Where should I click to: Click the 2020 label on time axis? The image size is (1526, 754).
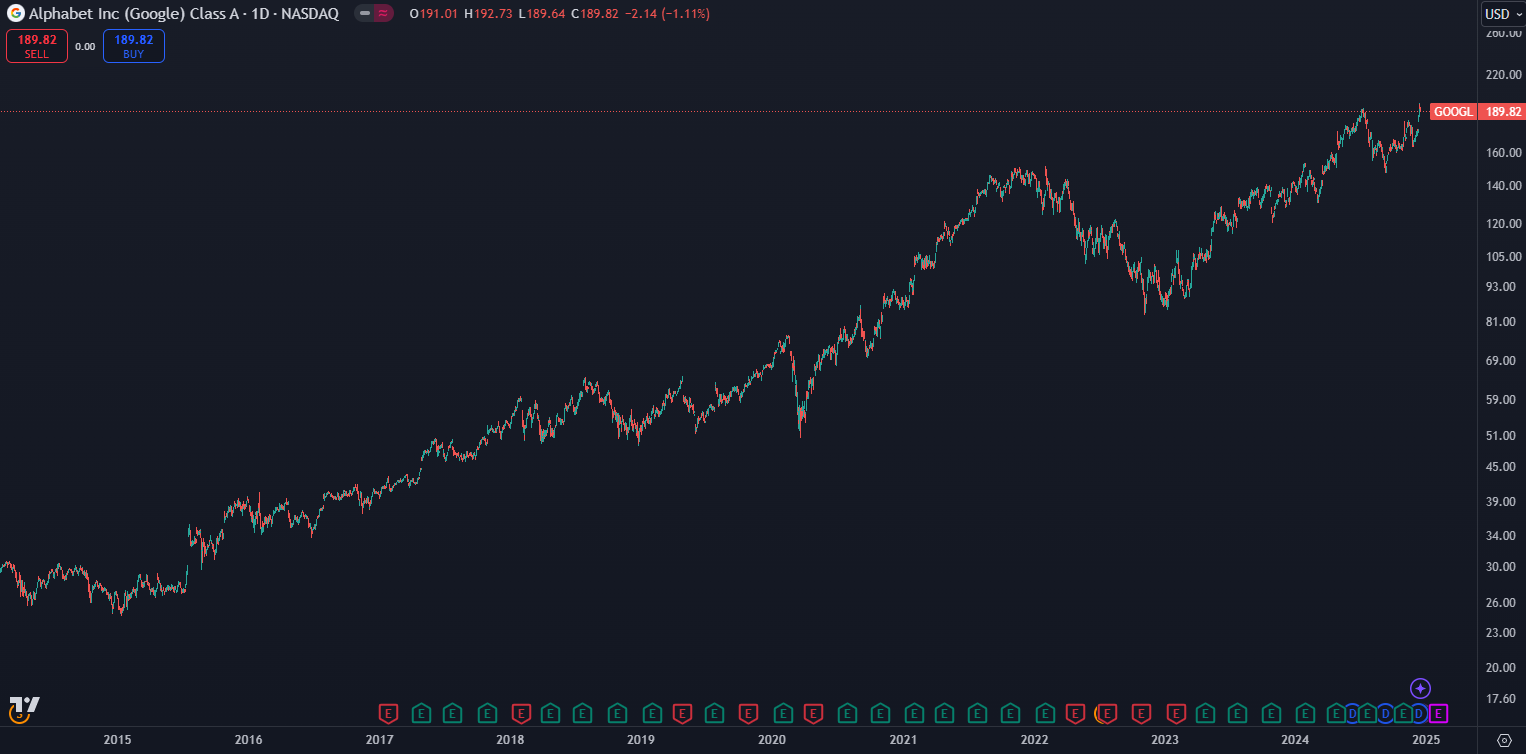[x=771, y=740]
